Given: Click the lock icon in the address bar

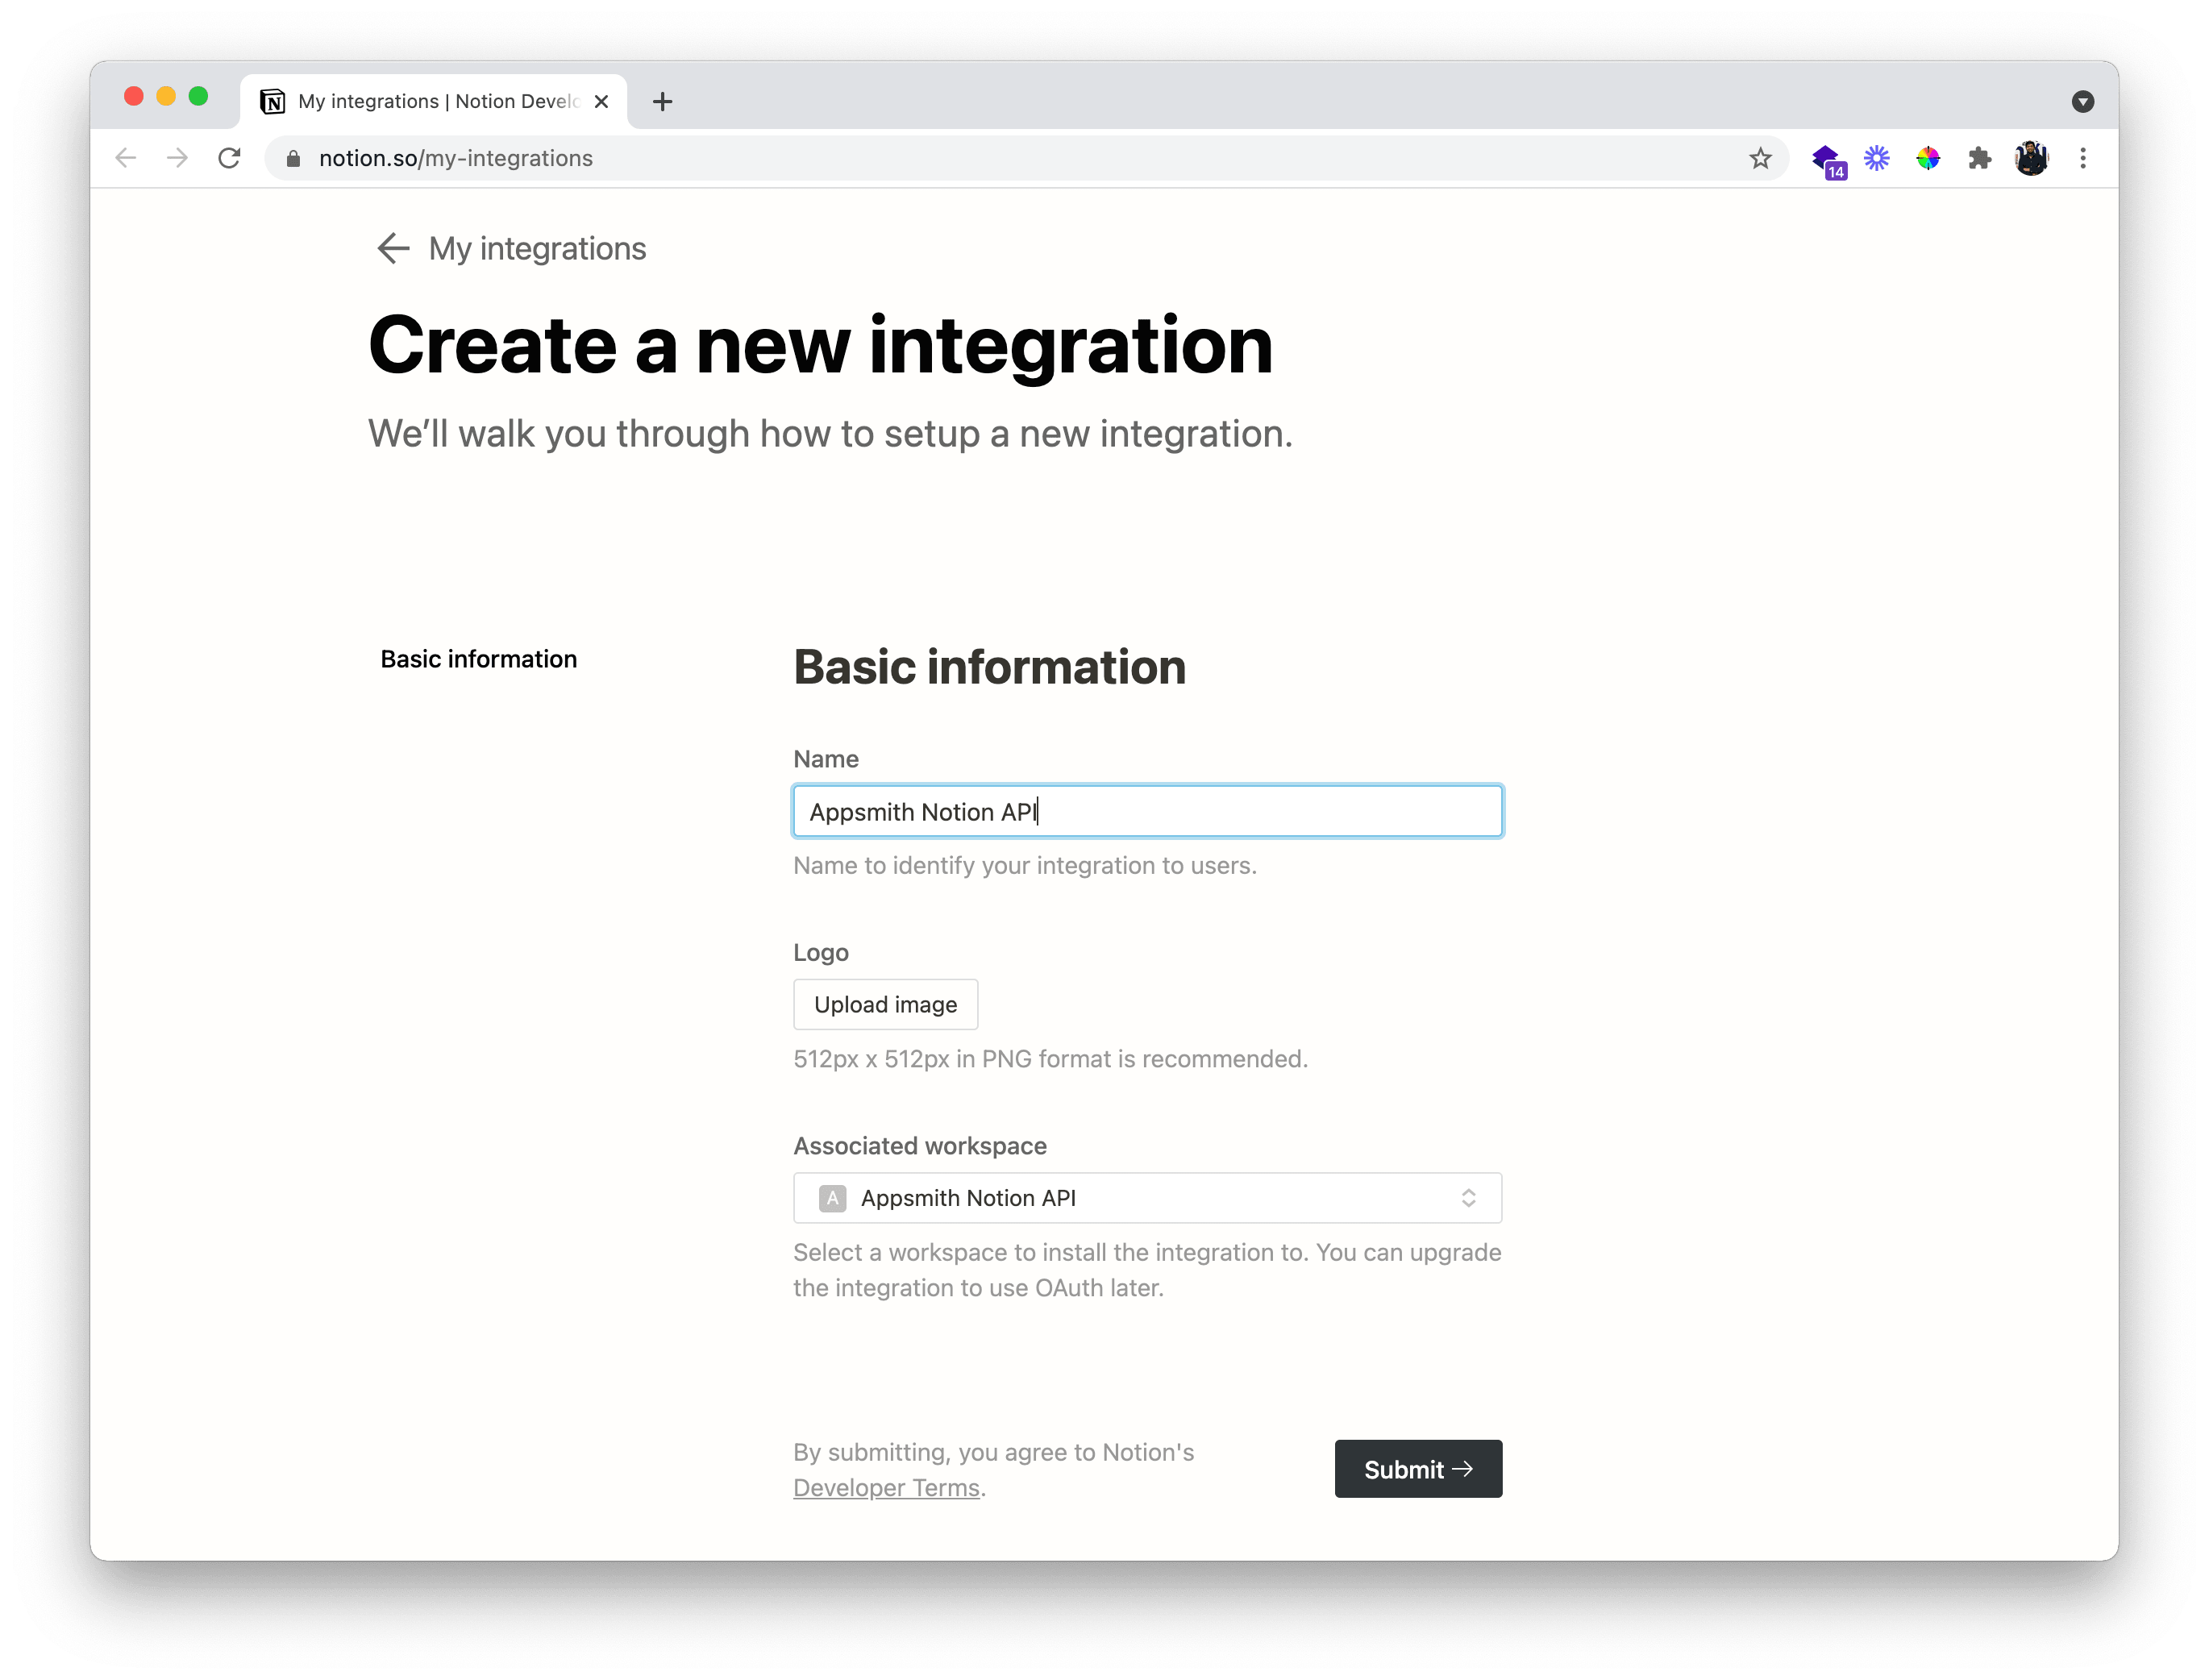Looking at the screenshot, I should pos(293,158).
